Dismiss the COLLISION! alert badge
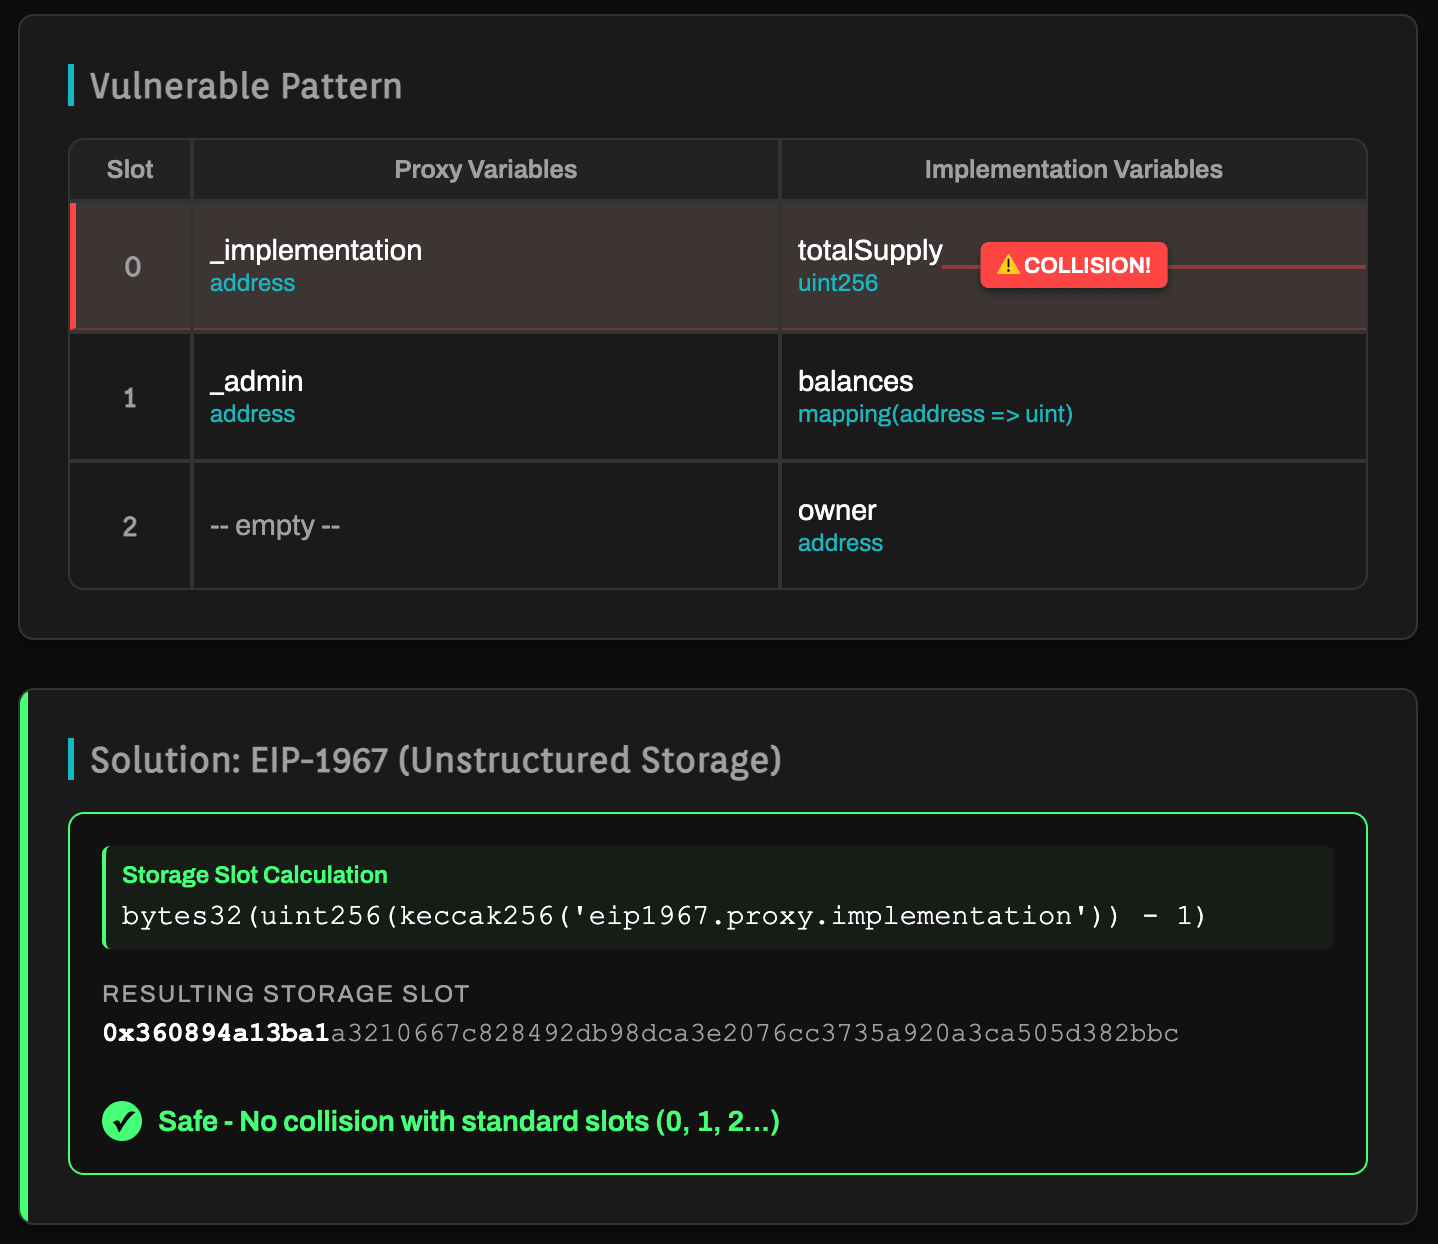The image size is (1438, 1244). point(1073,265)
